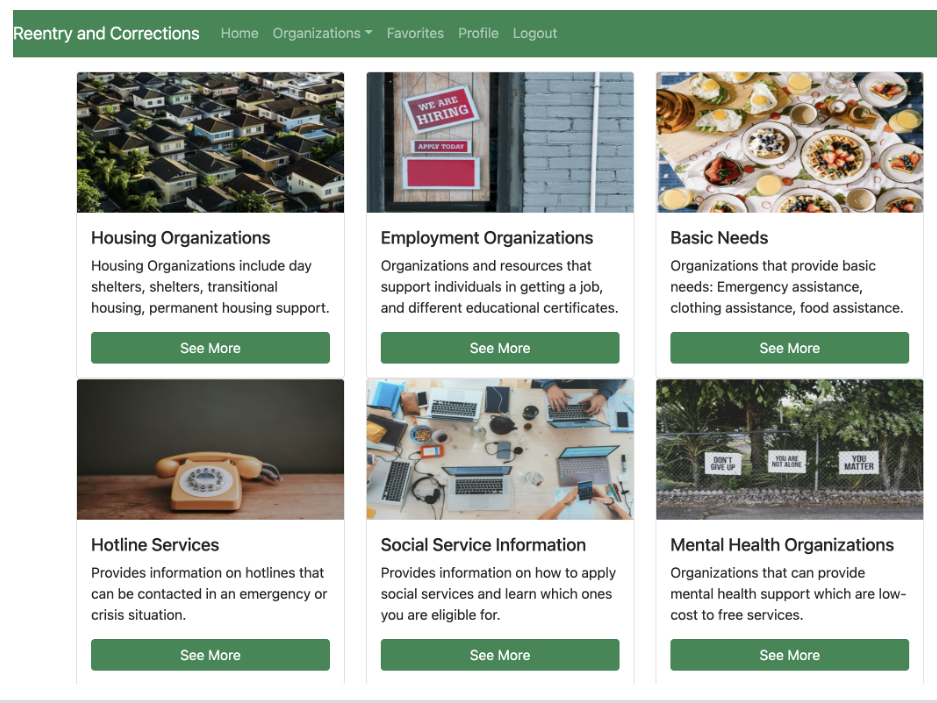See more Housing Organizations
This screenshot has width=937, height=703.
pos(210,348)
